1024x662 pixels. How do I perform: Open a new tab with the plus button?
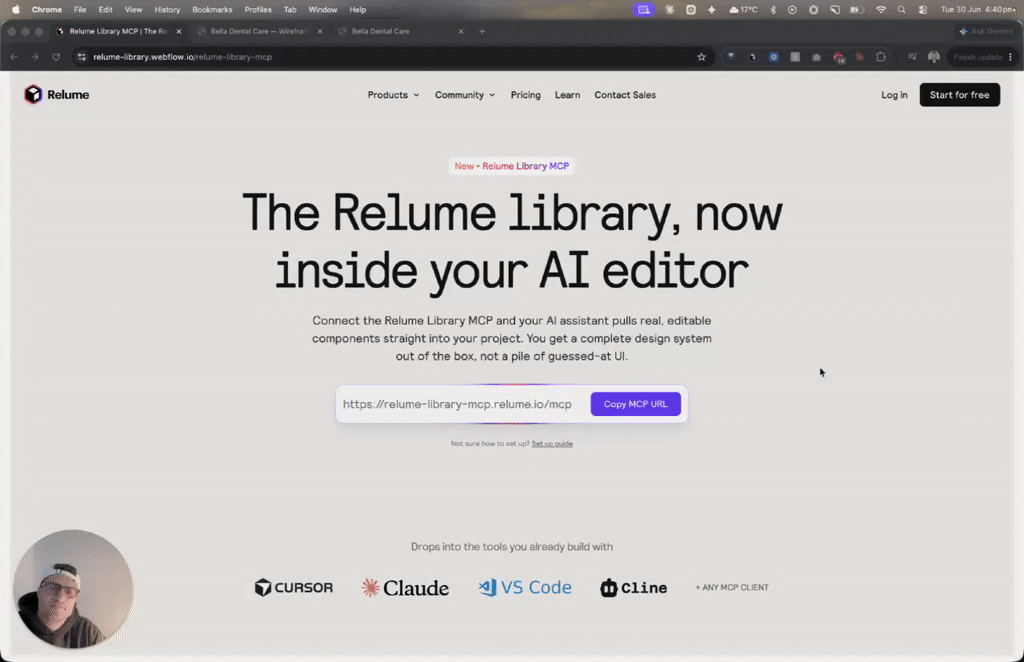click(482, 31)
